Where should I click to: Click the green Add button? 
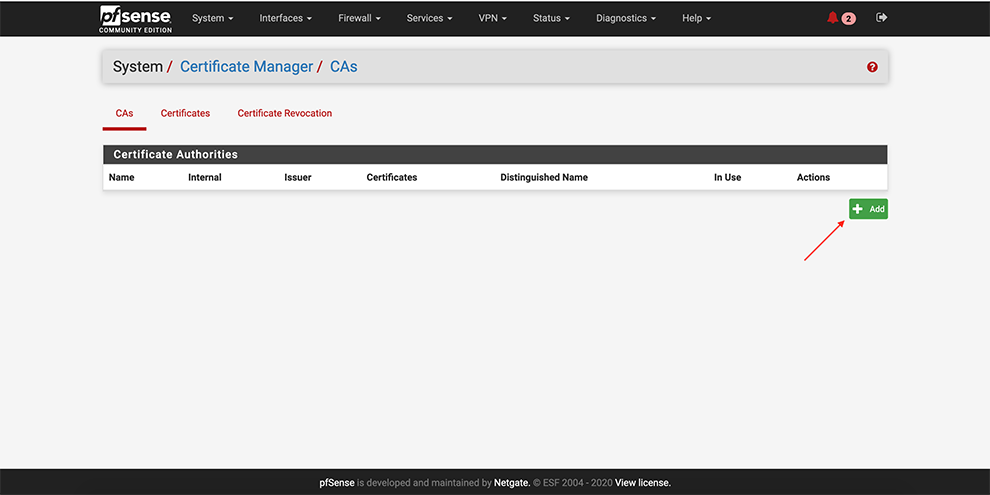tap(868, 209)
